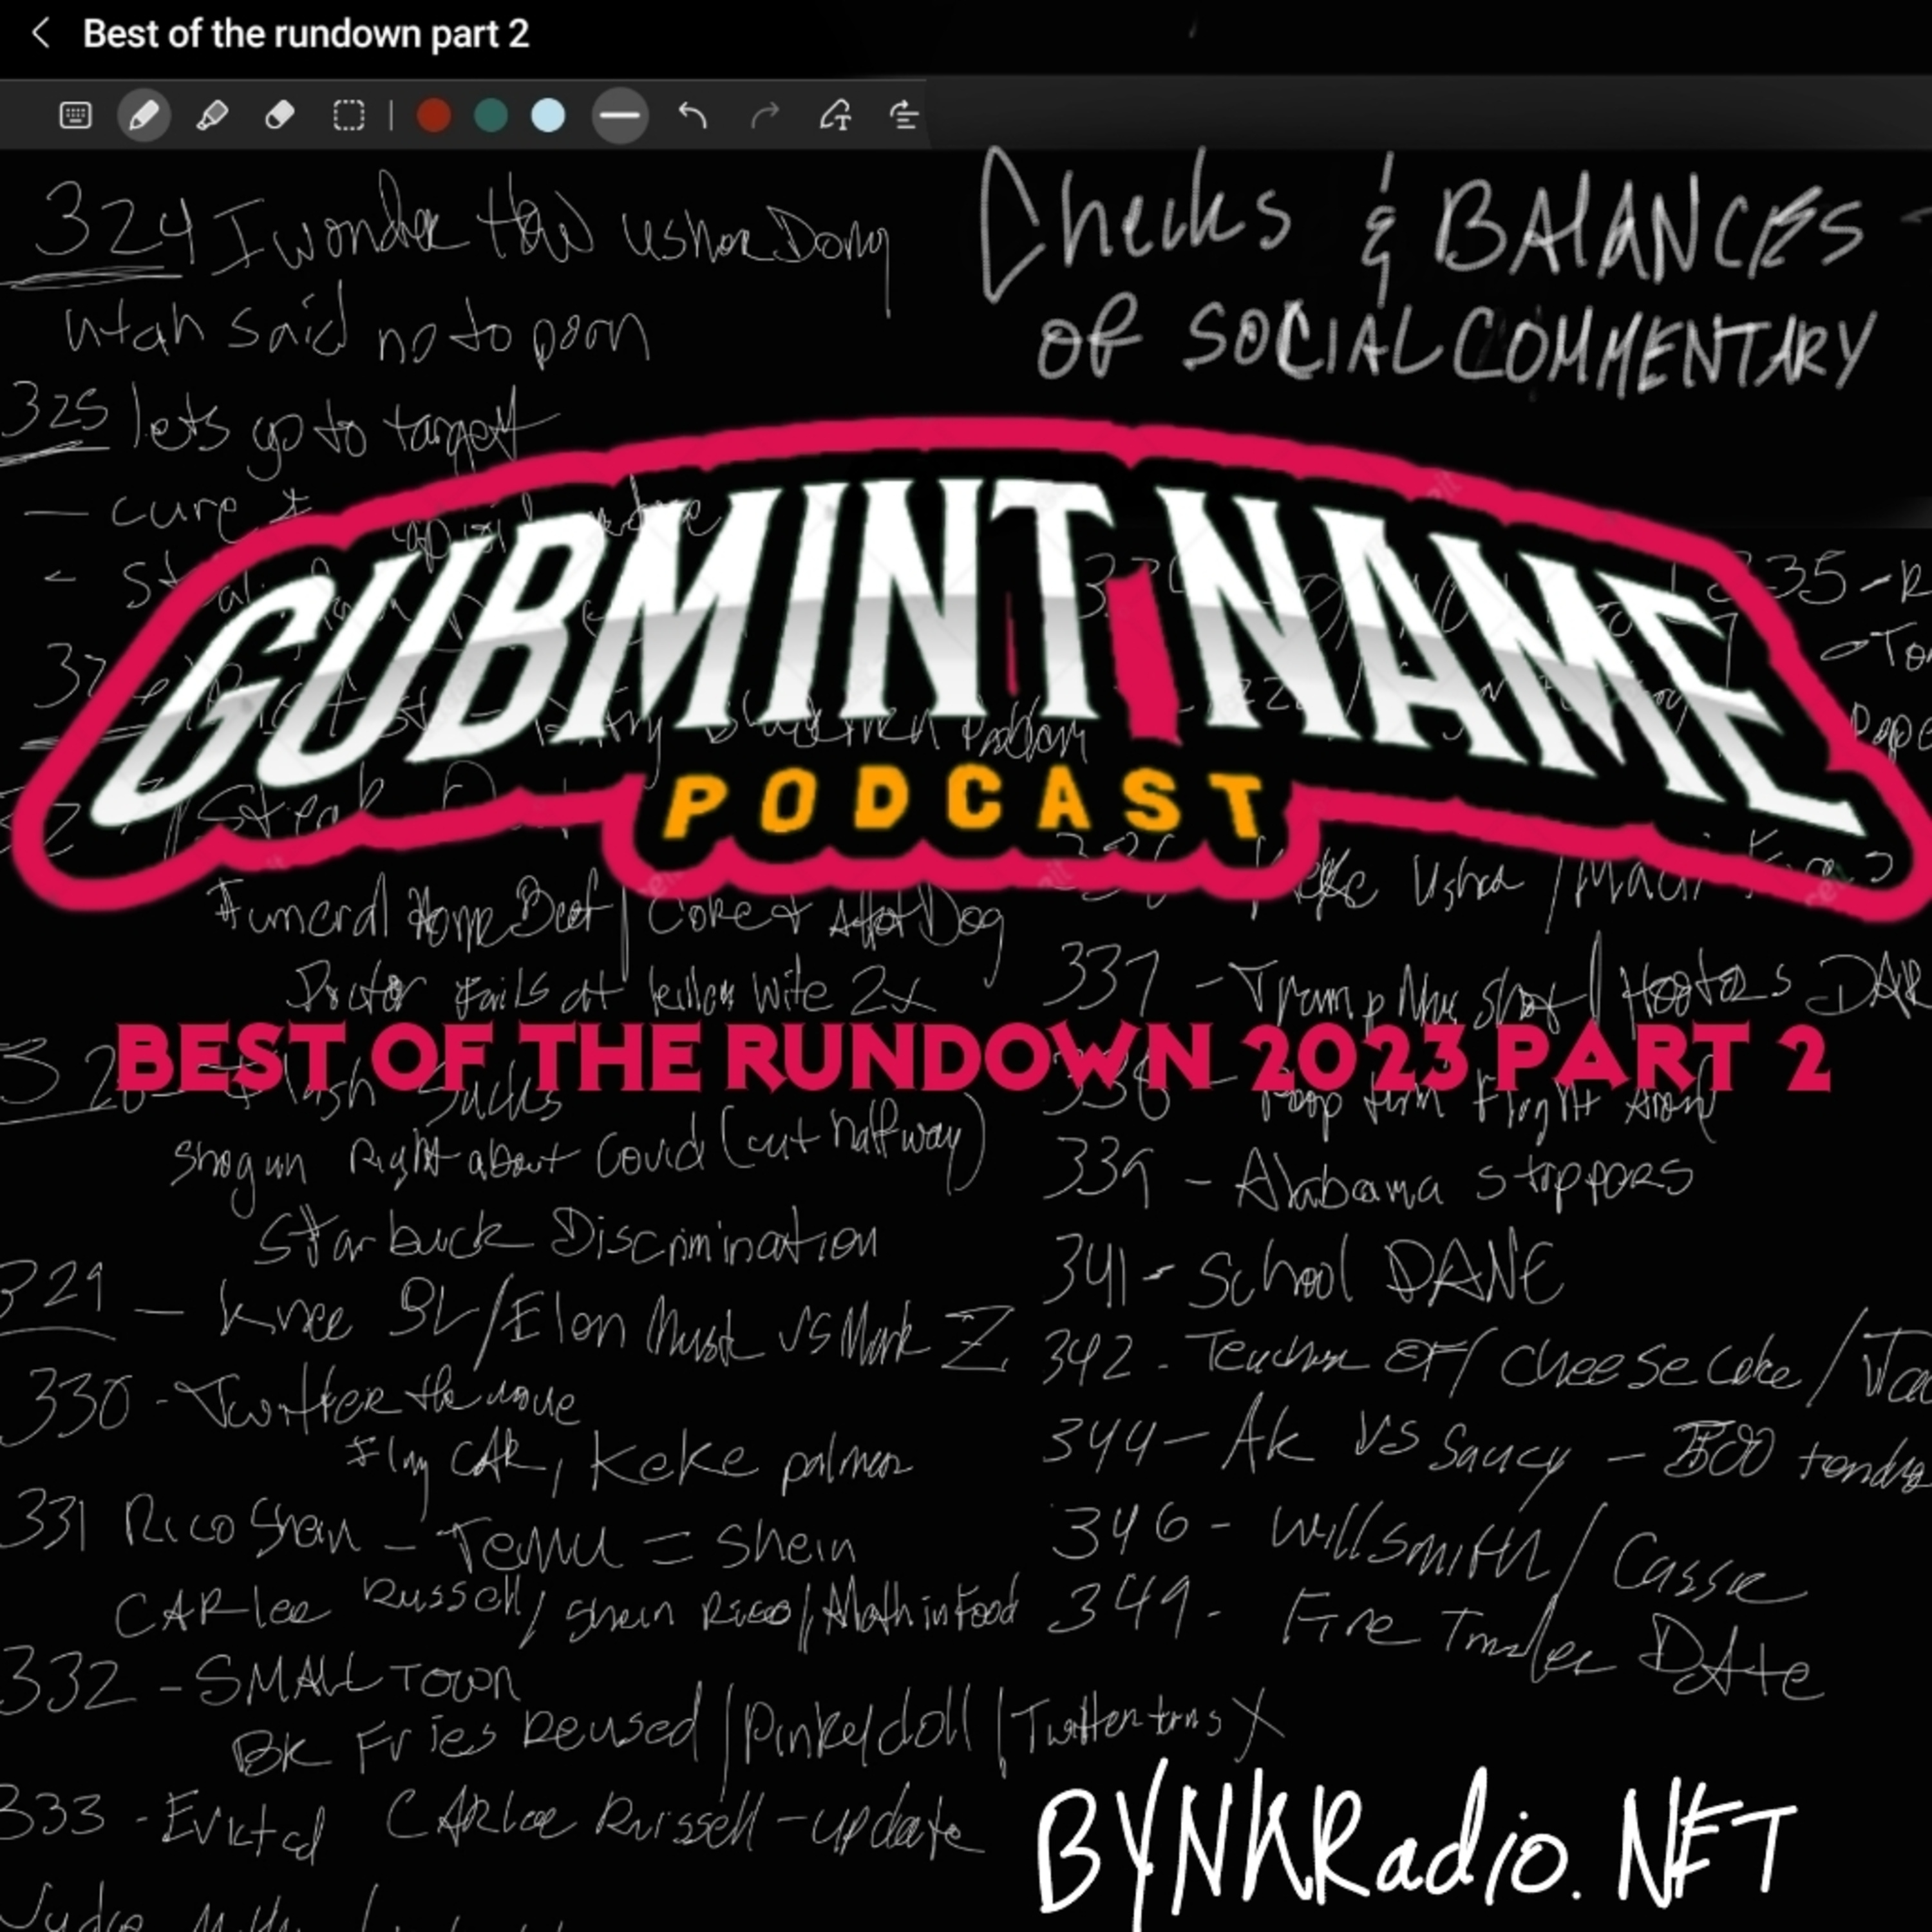Go back using the left arrow

[x=41, y=34]
